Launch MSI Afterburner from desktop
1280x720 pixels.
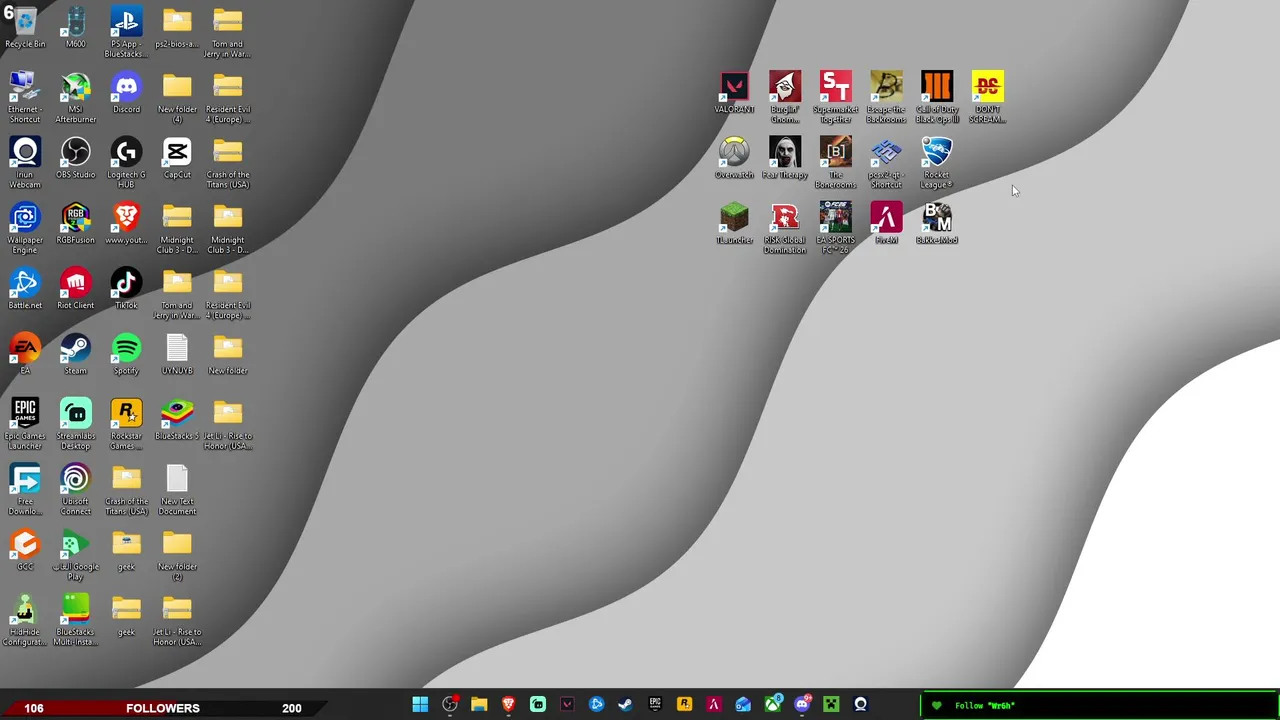point(76,97)
